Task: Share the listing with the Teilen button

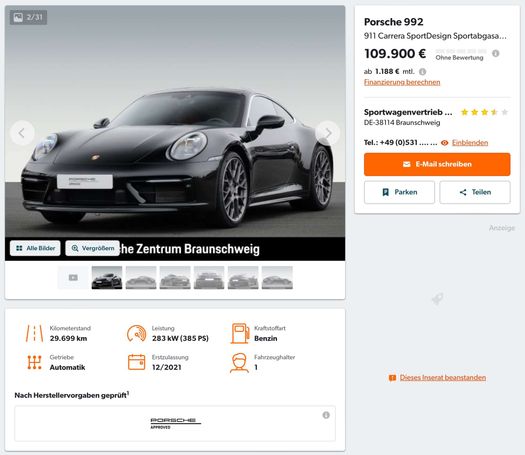Action: tap(475, 192)
